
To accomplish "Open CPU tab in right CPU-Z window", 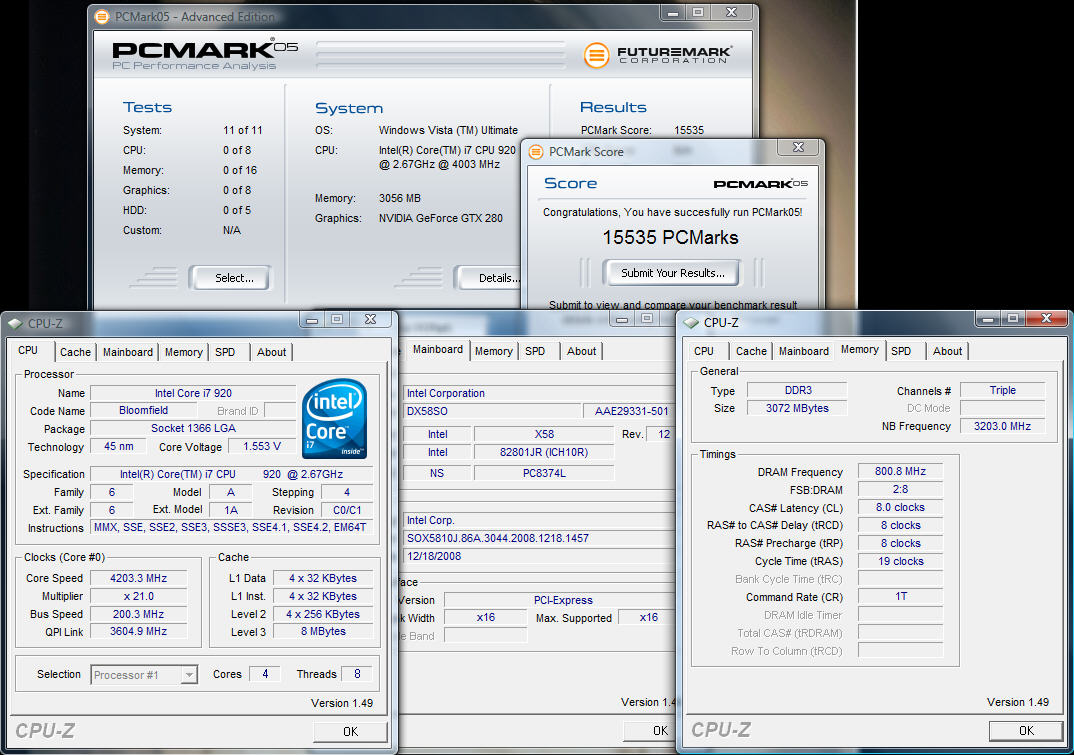I will [703, 351].
